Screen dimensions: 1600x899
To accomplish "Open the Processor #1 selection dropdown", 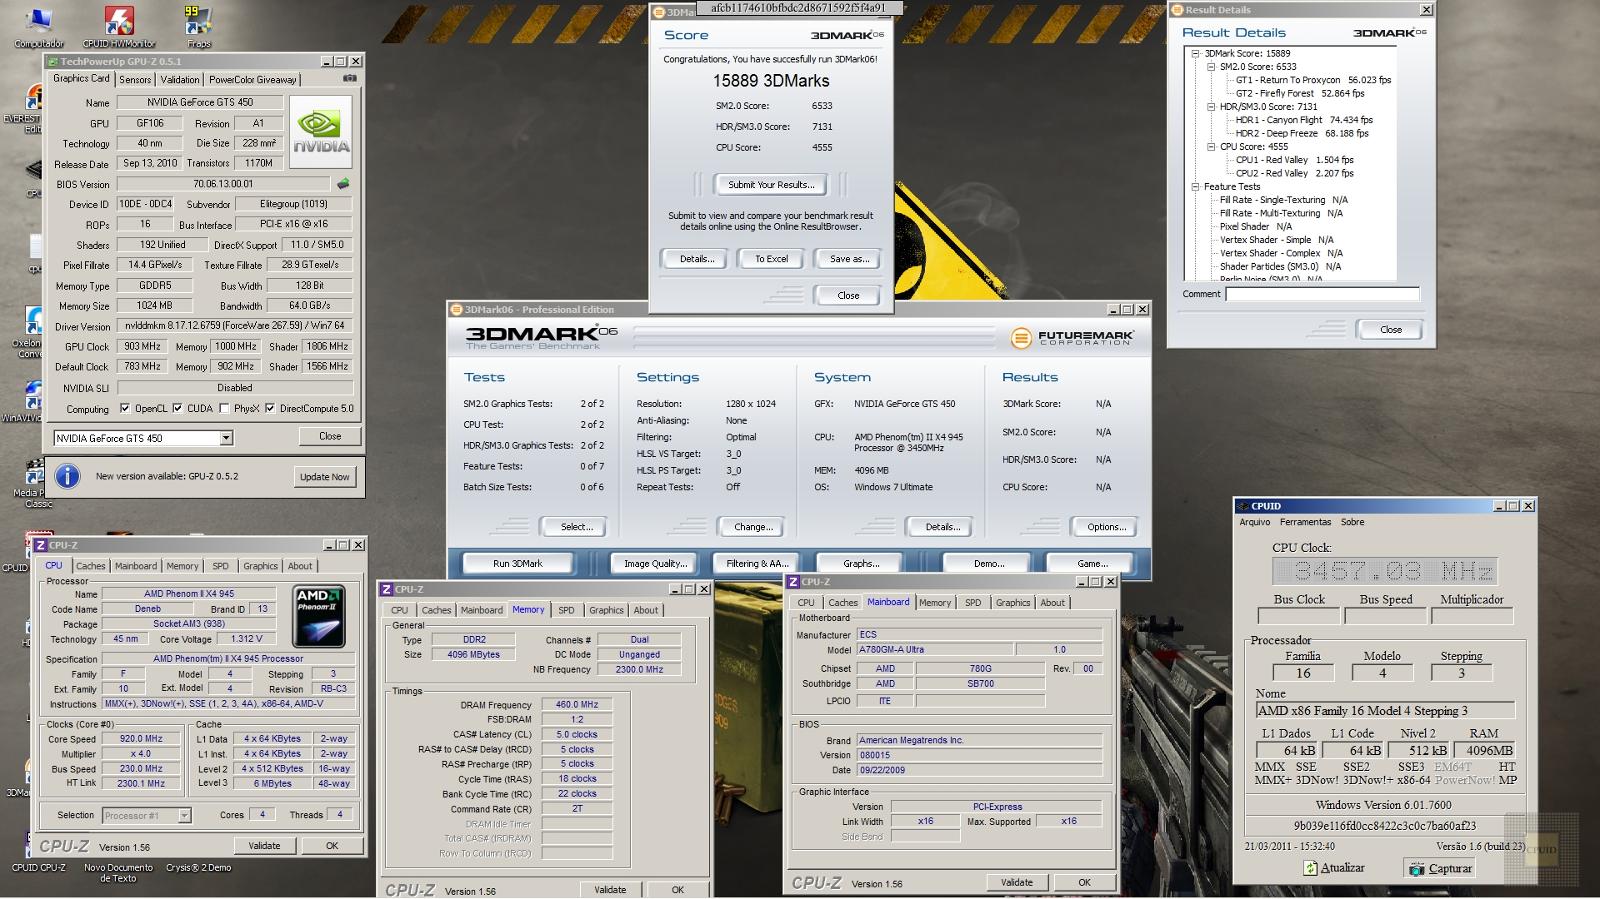I will coord(184,816).
